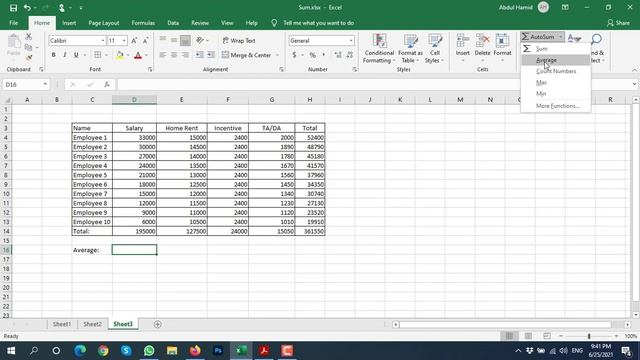Open Chrome from the taskbar

(103, 351)
